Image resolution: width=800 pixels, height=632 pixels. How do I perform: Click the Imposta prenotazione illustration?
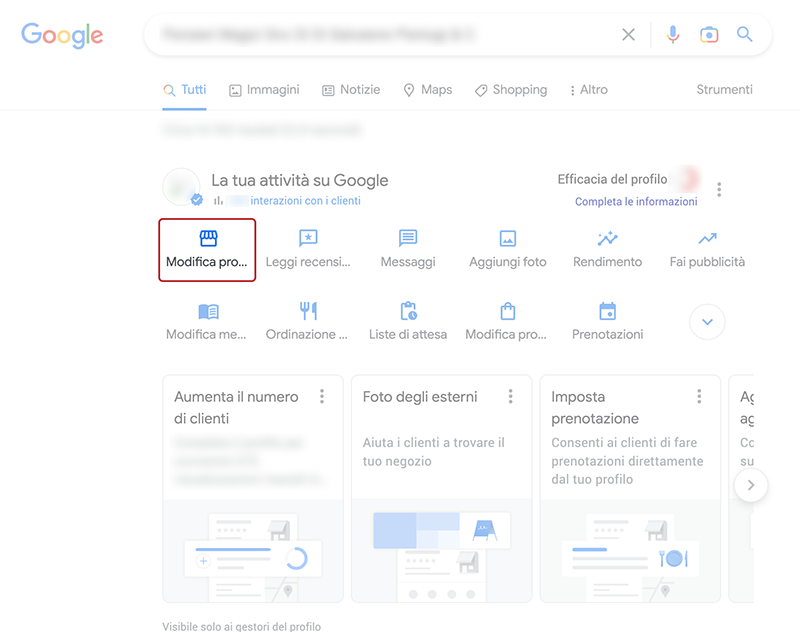coord(630,551)
